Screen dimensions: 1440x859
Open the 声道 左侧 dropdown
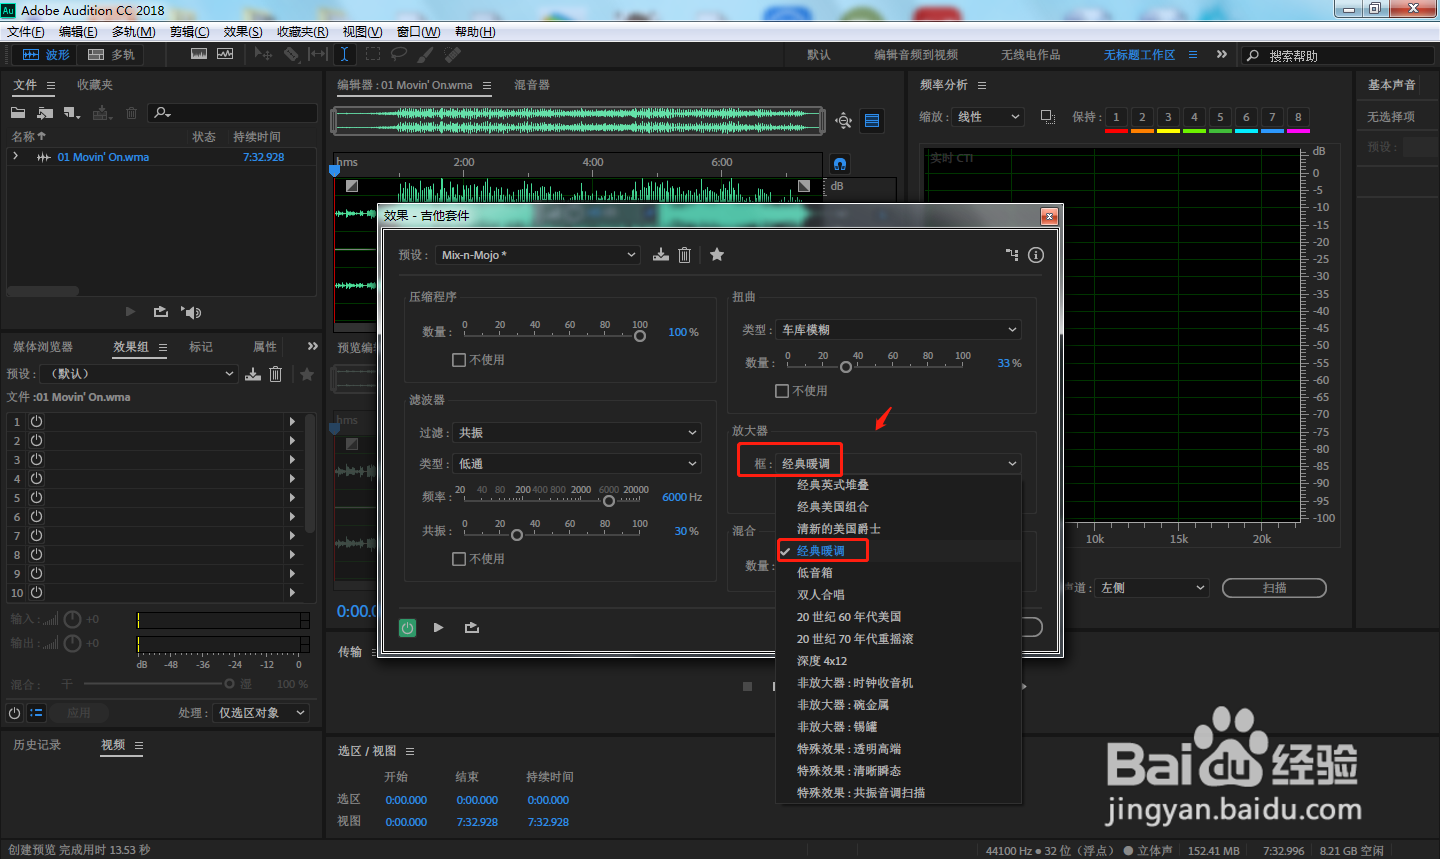click(x=1152, y=588)
